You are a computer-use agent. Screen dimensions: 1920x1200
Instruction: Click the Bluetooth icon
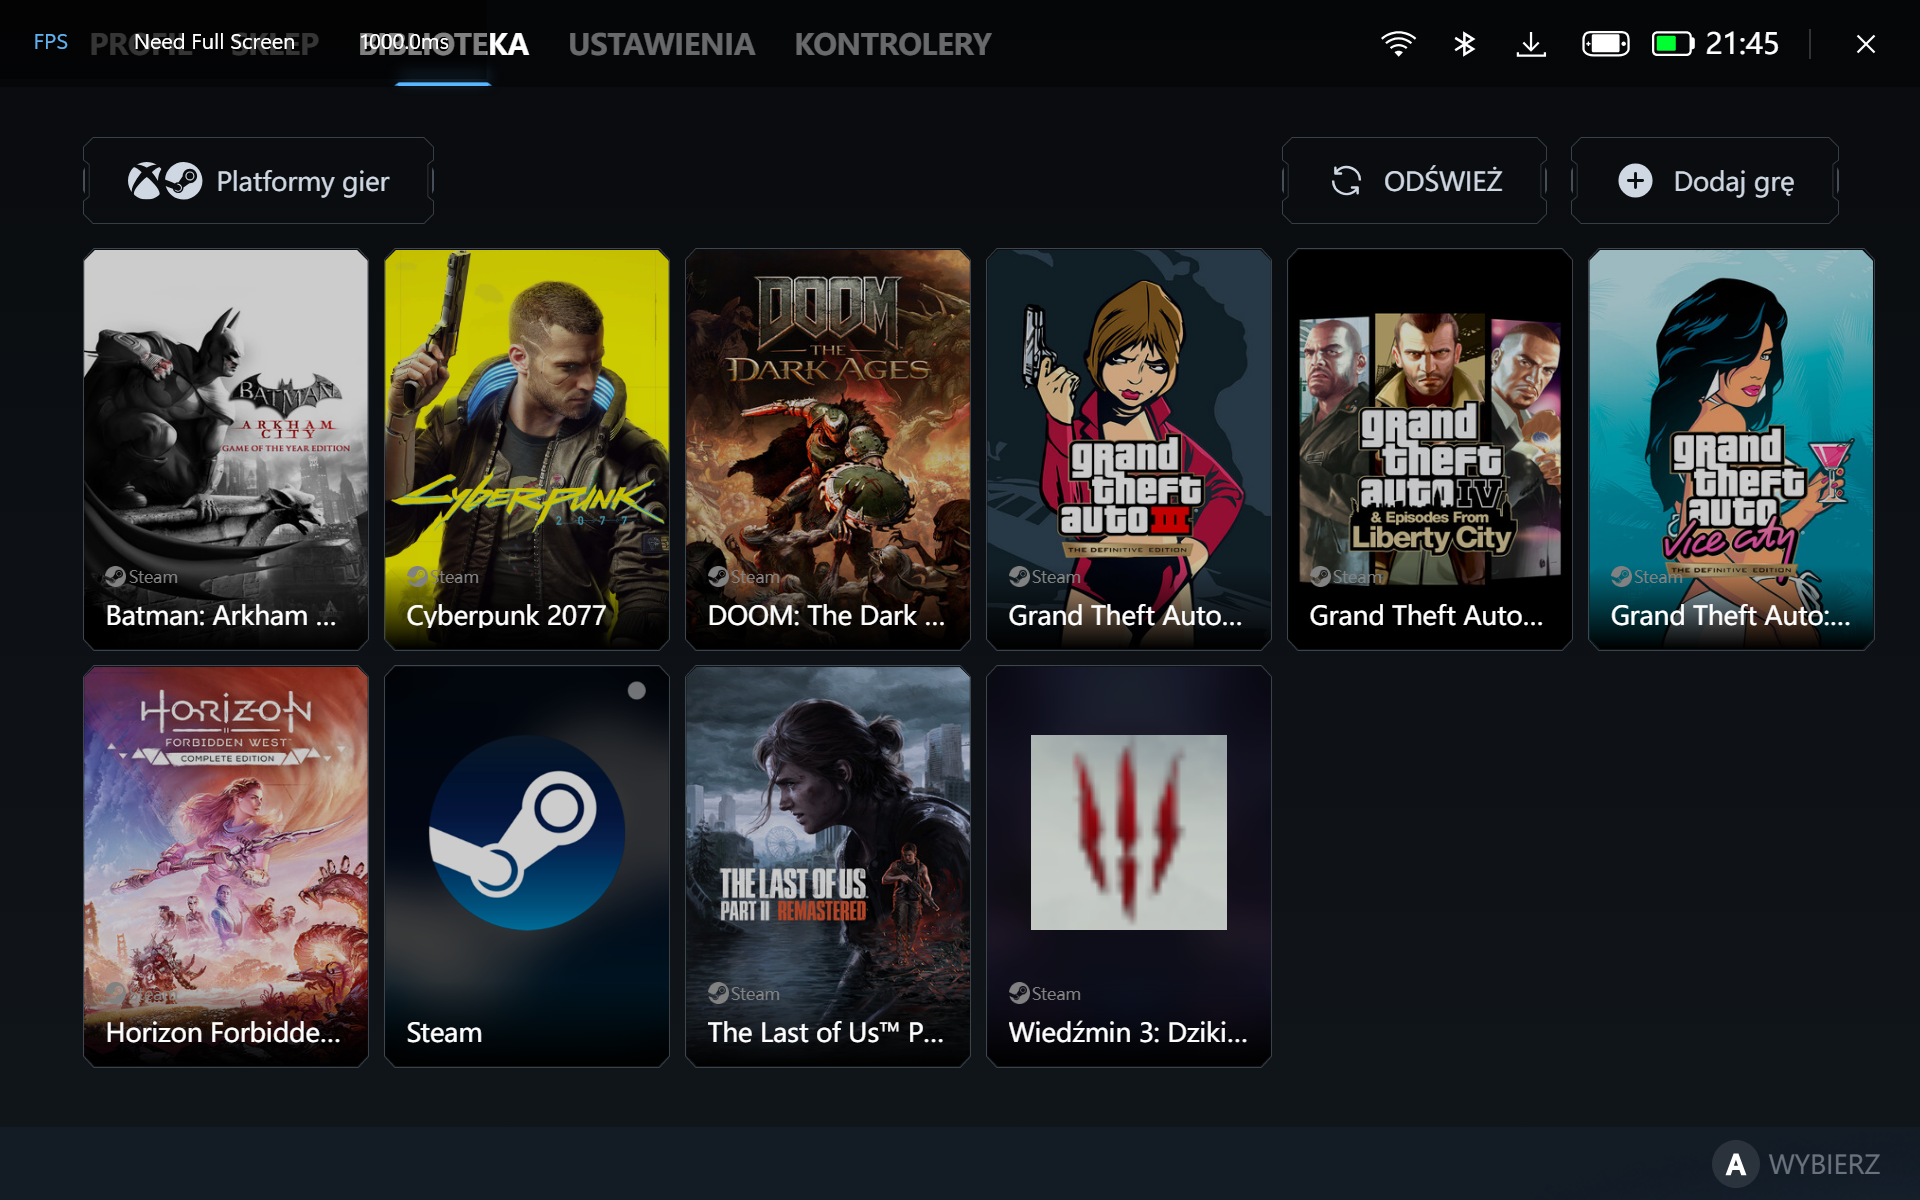[x=1464, y=44]
